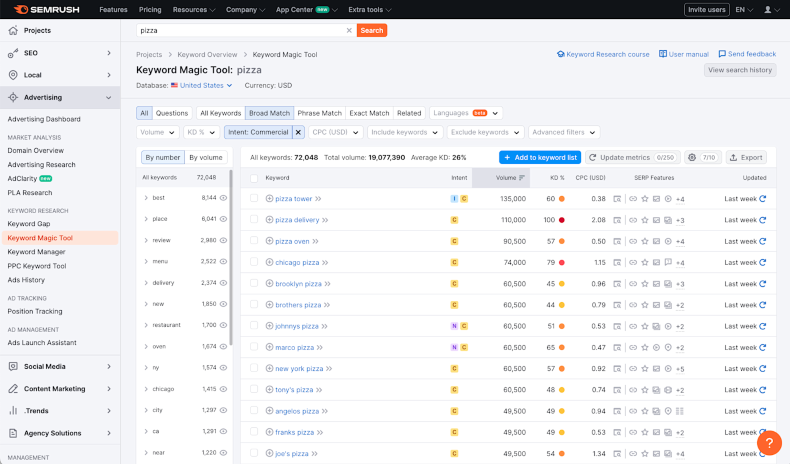Open the User manual link
Image resolution: width=790 pixels, height=464 pixels.
(x=684, y=54)
